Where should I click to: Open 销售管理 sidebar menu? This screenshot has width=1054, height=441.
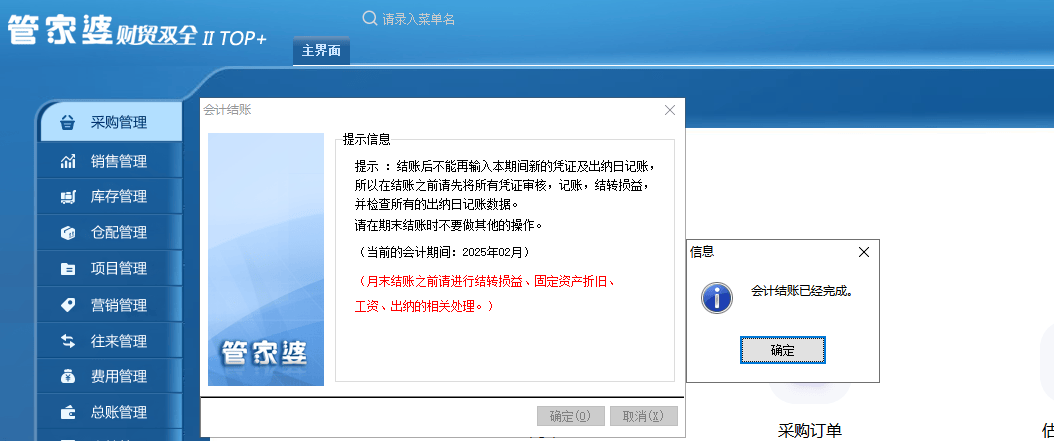click(111, 161)
